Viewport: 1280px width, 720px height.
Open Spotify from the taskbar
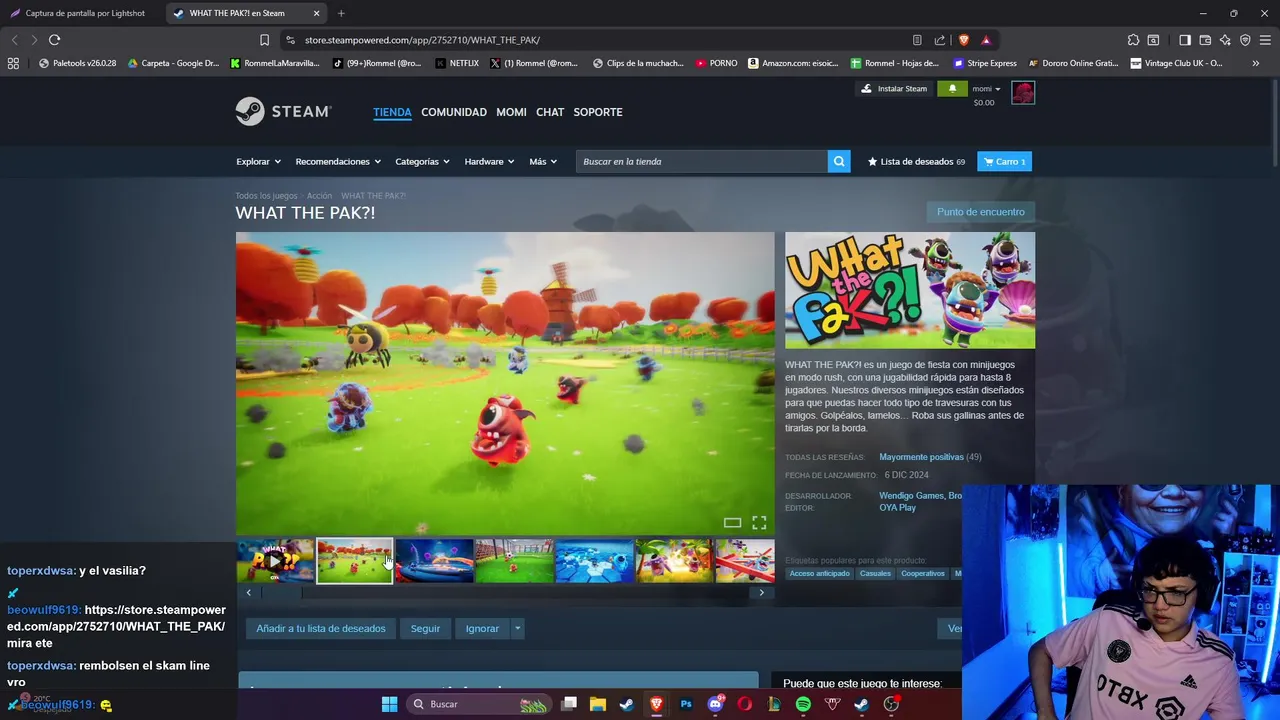(x=803, y=704)
